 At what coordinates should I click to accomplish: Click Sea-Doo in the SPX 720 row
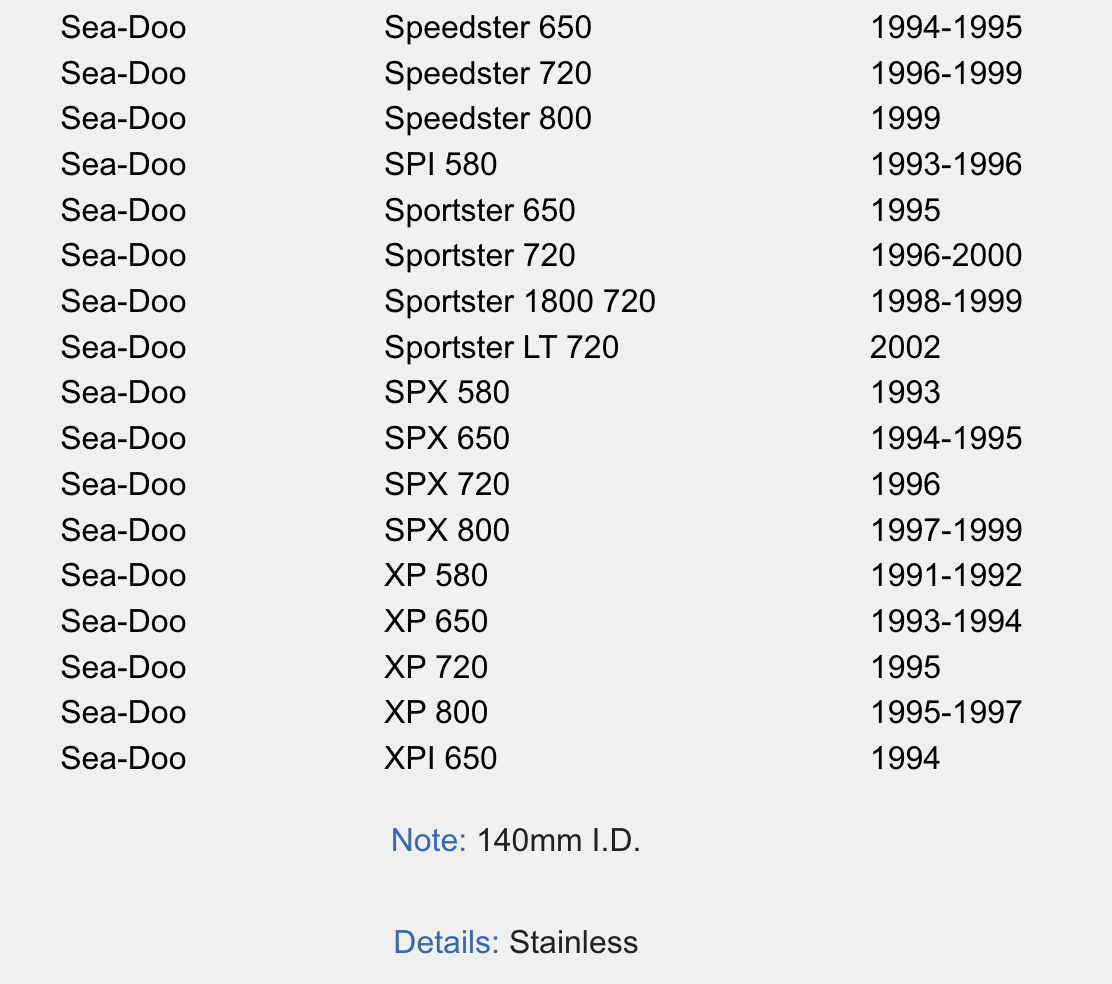click(x=123, y=485)
